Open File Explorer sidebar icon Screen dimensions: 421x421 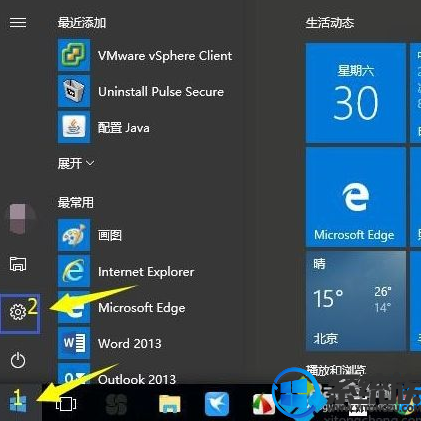click(x=18, y=264)
